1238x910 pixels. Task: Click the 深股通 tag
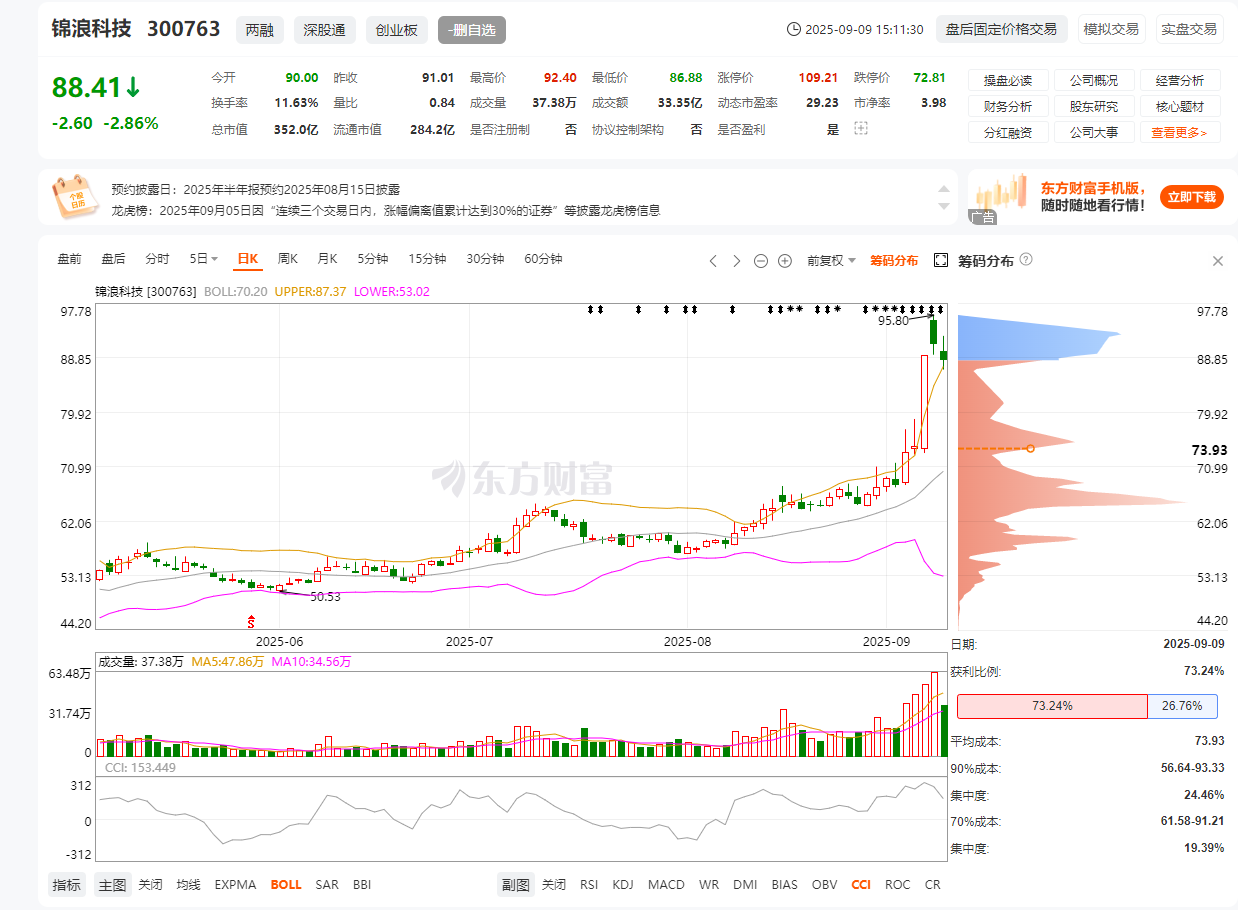pyautogui.click(x=324, y=30)
